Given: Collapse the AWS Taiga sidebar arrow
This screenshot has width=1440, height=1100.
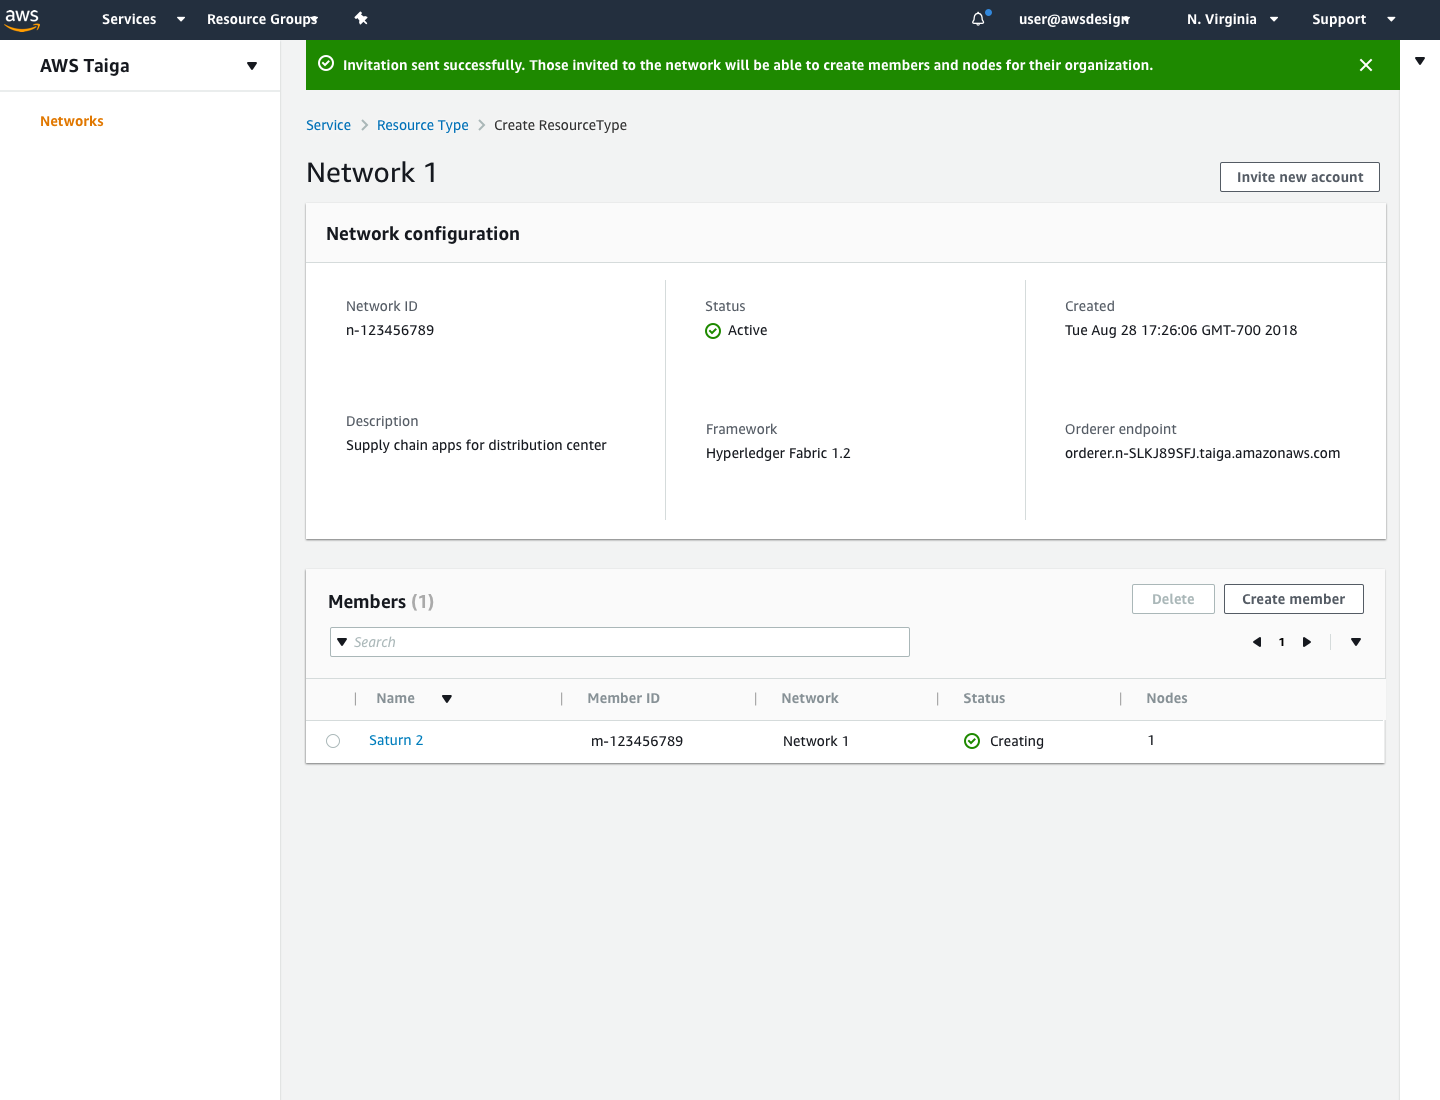Looking at the screenshot, I should 252,66.
